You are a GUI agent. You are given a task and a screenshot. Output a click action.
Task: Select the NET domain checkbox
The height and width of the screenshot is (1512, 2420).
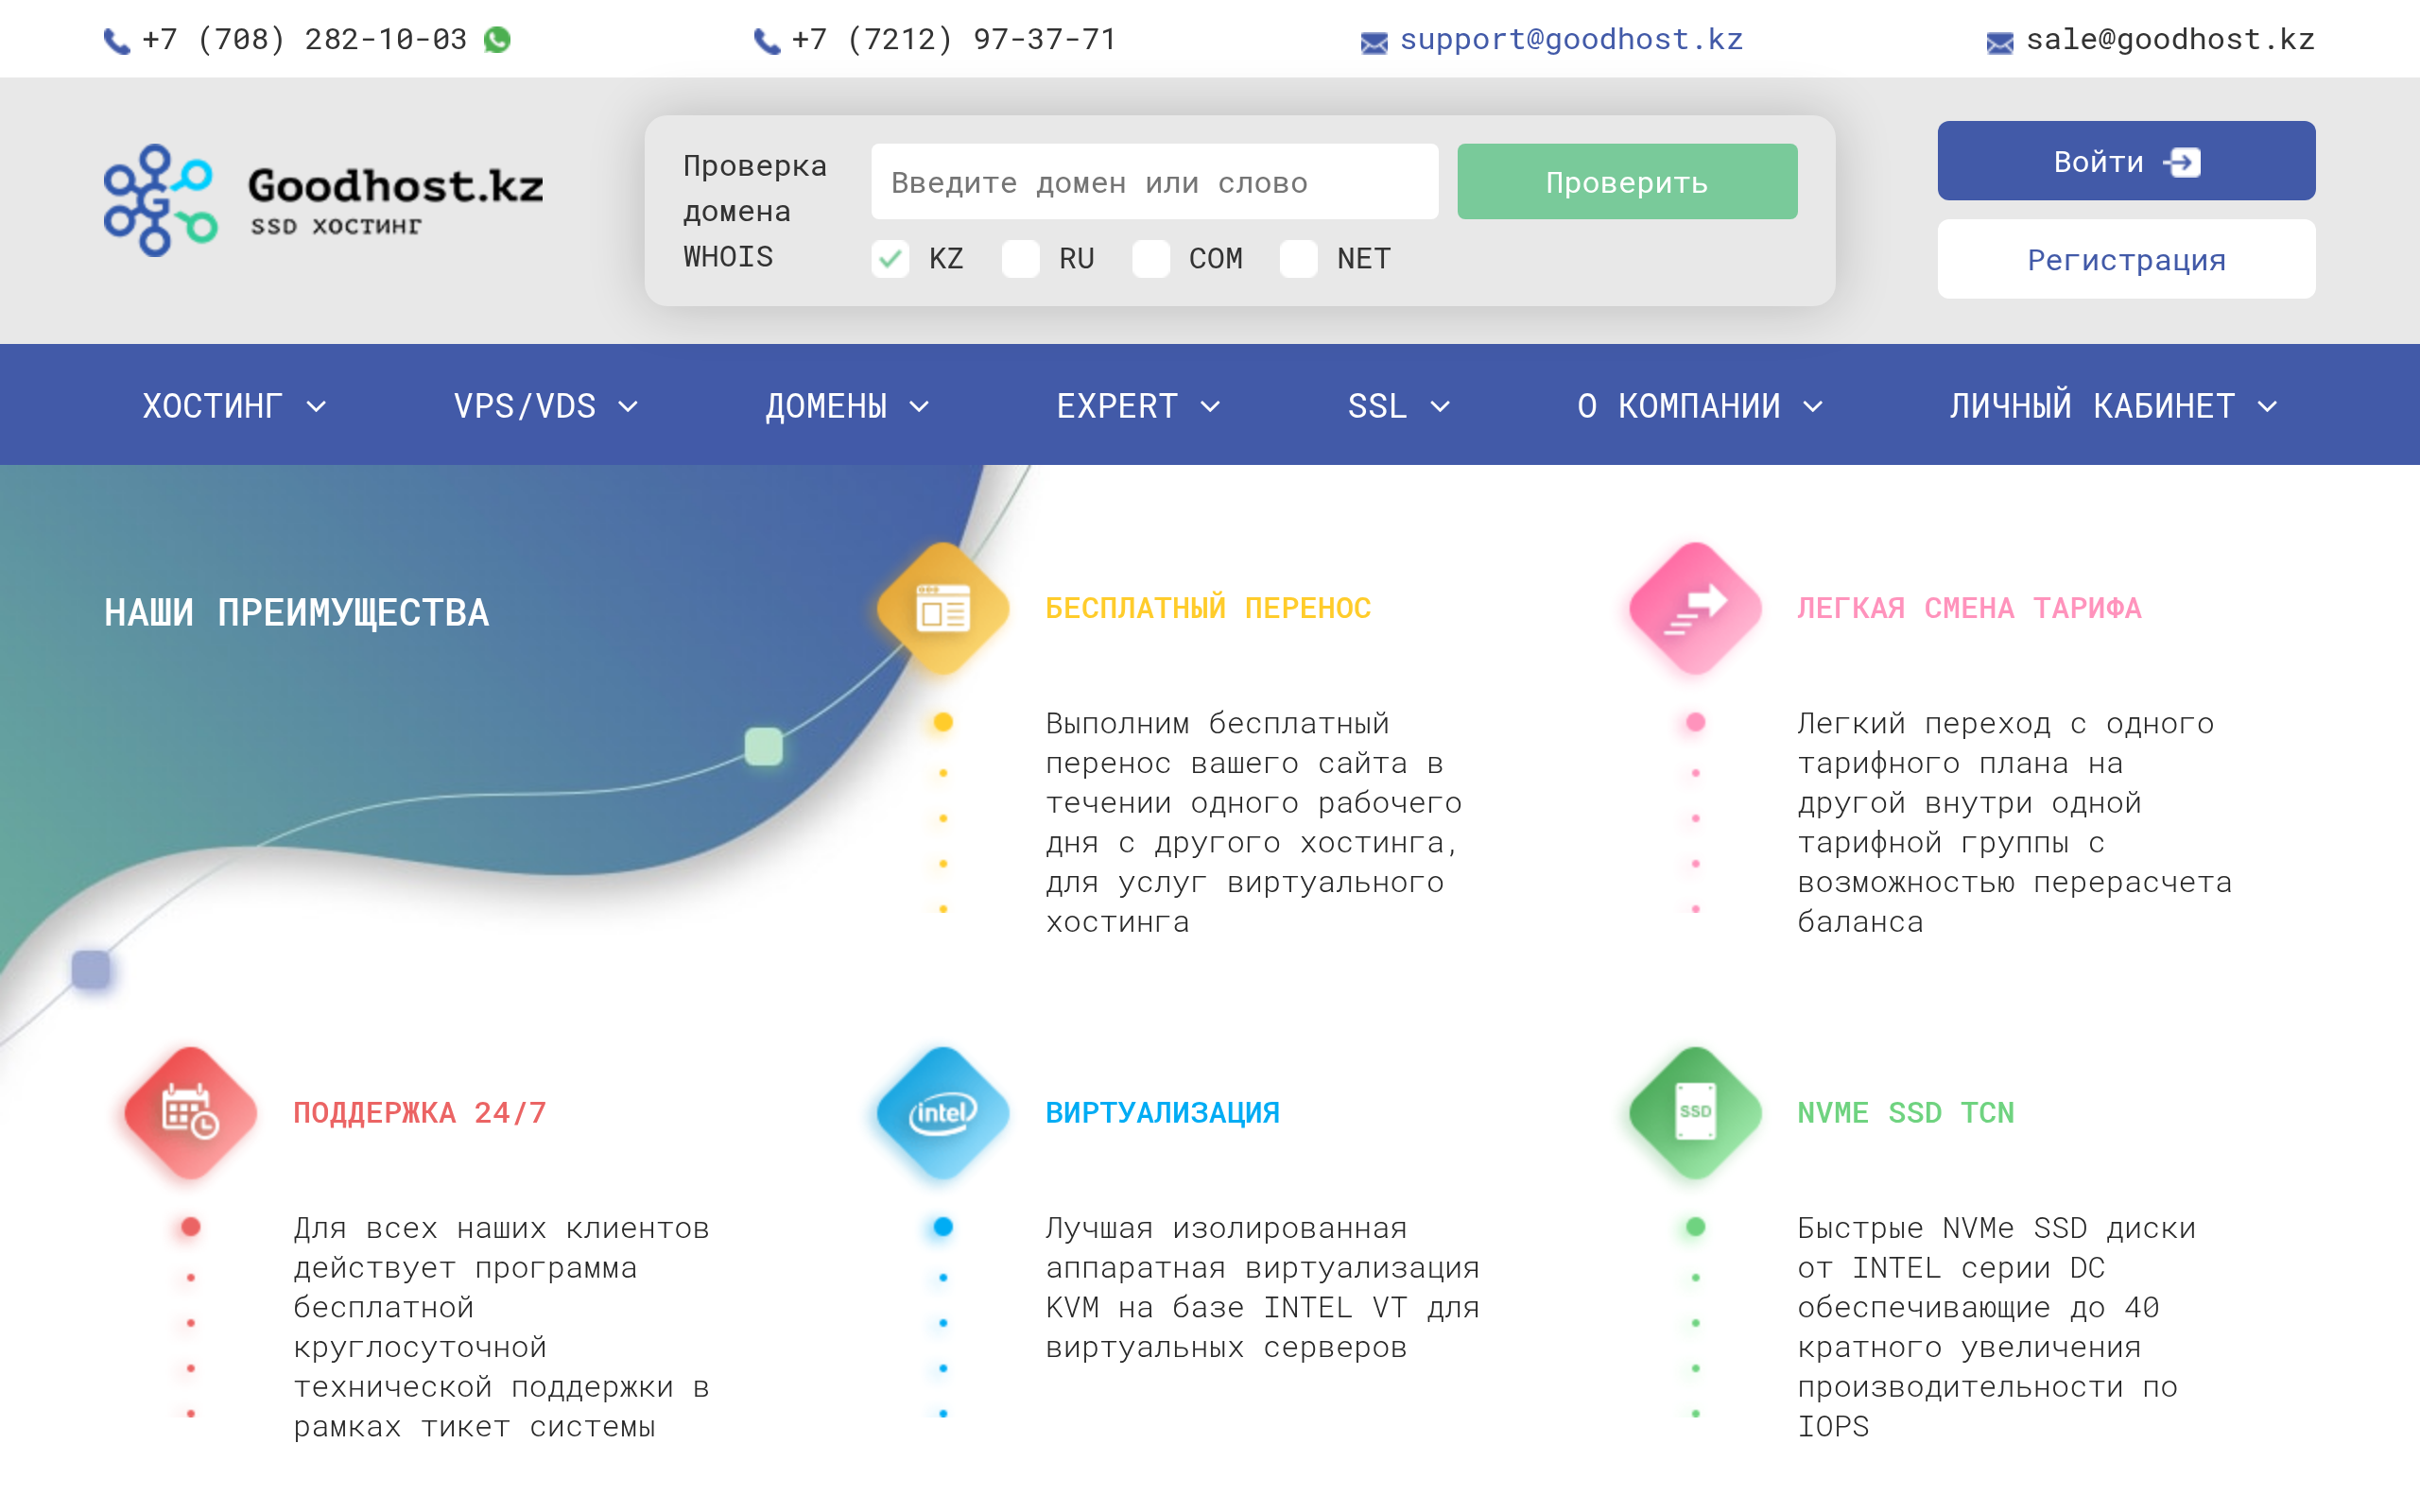tap(1299, 259)
